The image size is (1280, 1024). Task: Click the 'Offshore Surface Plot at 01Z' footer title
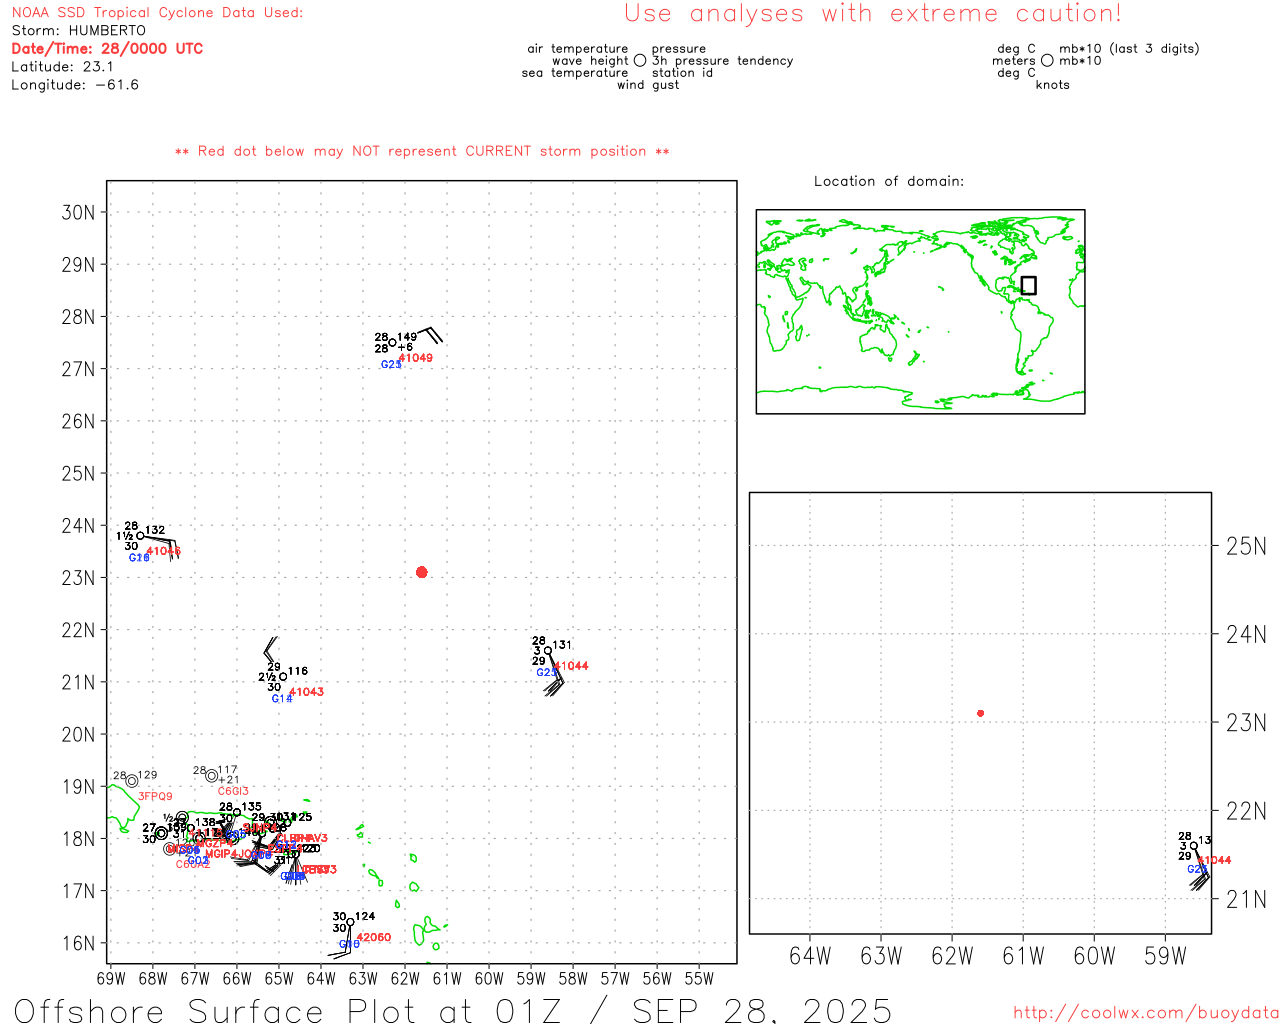click(x=288, y=1010)
